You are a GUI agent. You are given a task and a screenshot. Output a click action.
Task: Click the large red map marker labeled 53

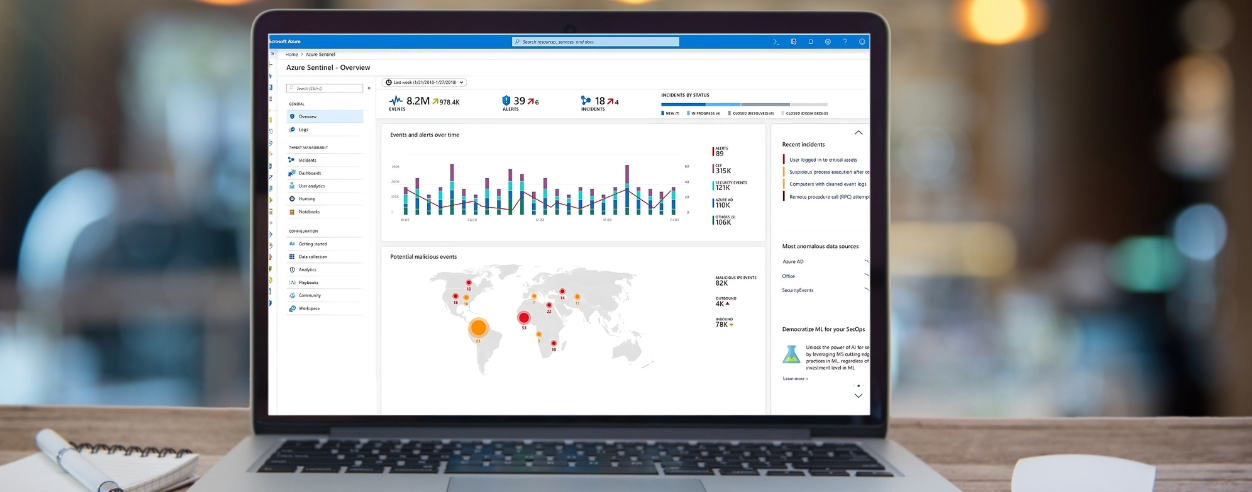tap(523, 318)
